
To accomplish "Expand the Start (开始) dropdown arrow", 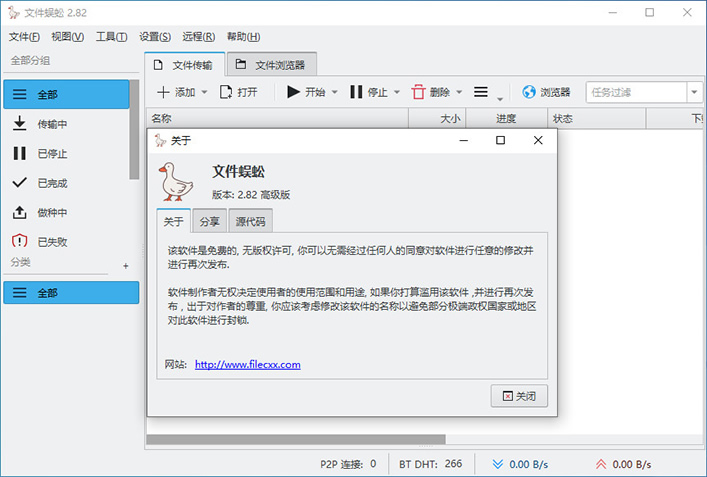I will [335, 92].
